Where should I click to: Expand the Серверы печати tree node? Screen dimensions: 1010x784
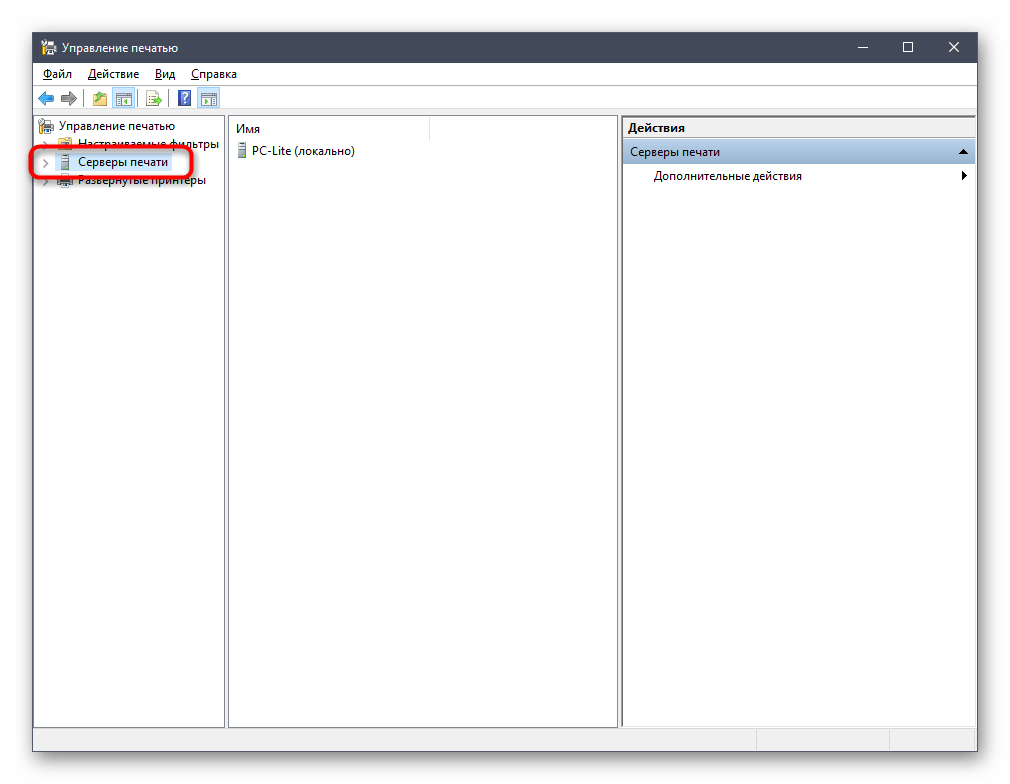pyautogui.click(x=45, y=163)
